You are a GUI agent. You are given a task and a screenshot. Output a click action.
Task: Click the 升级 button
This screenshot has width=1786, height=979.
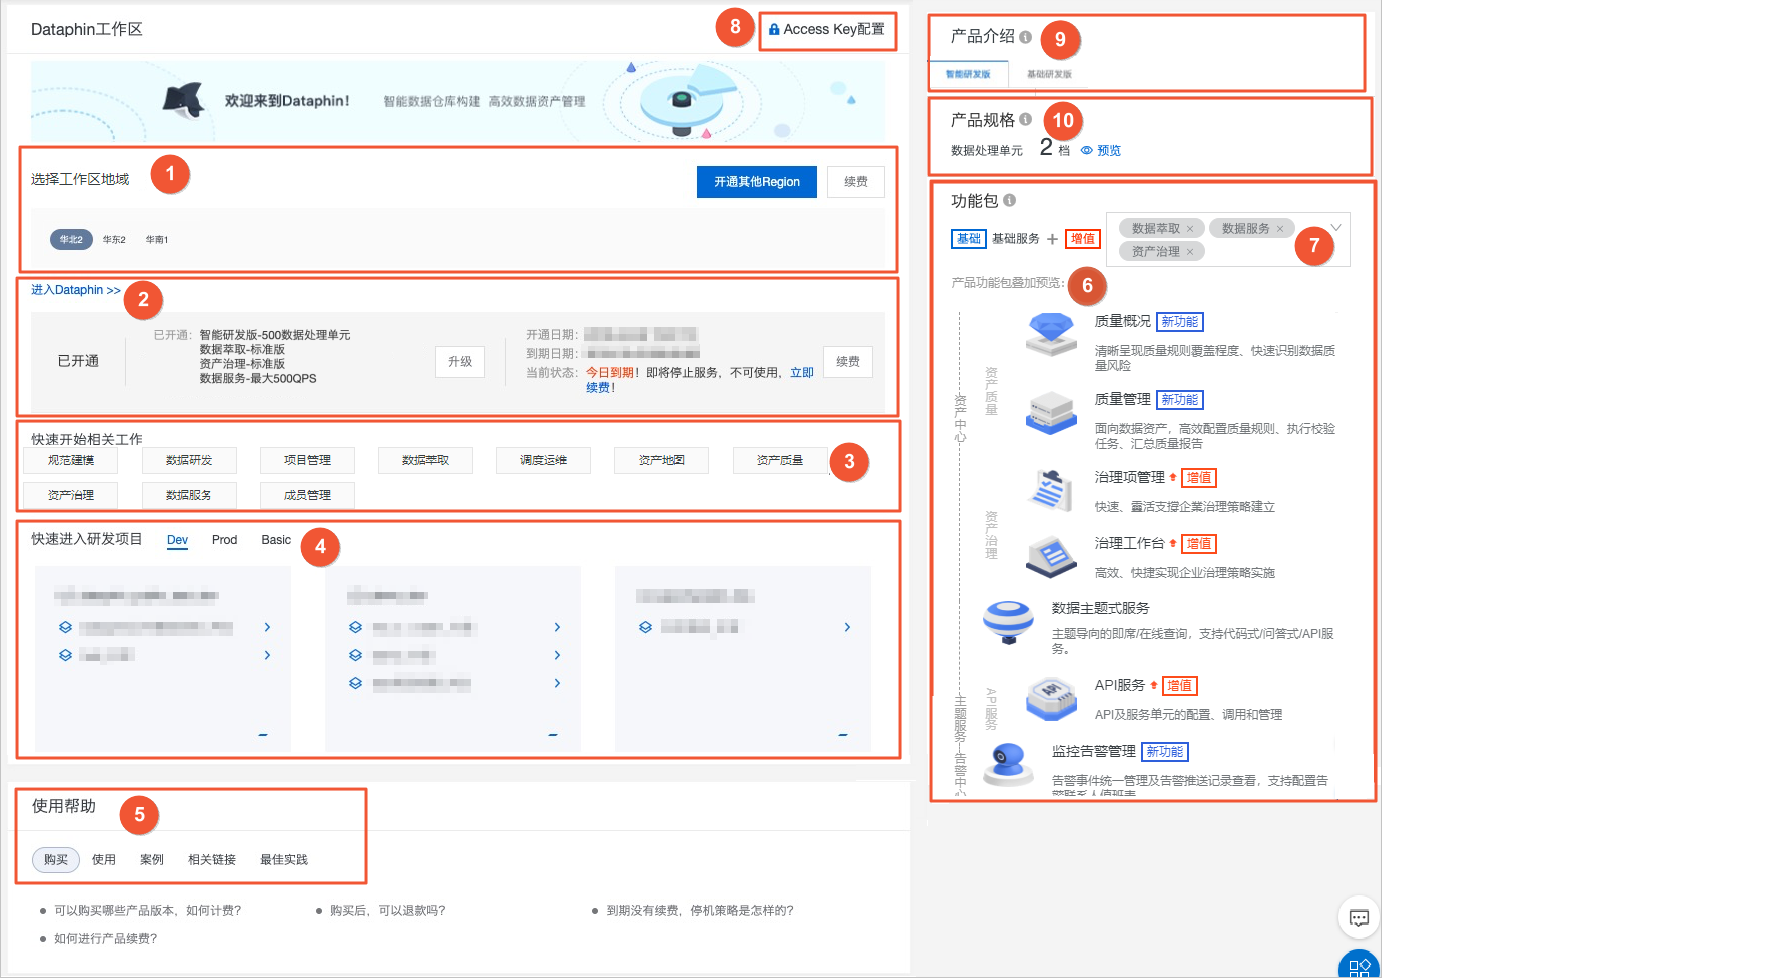point(460,362)
